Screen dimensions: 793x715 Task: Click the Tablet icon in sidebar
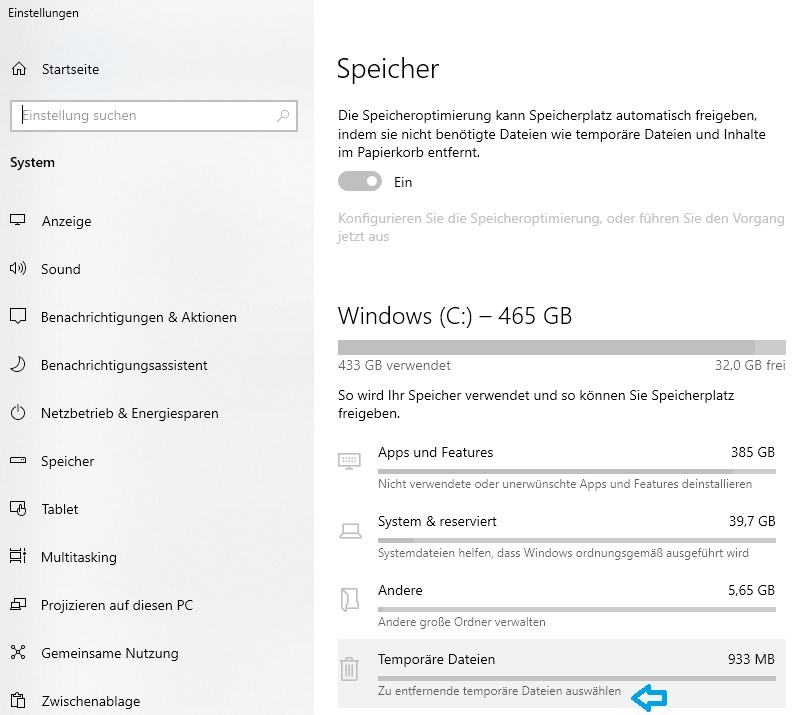(18, 509)
